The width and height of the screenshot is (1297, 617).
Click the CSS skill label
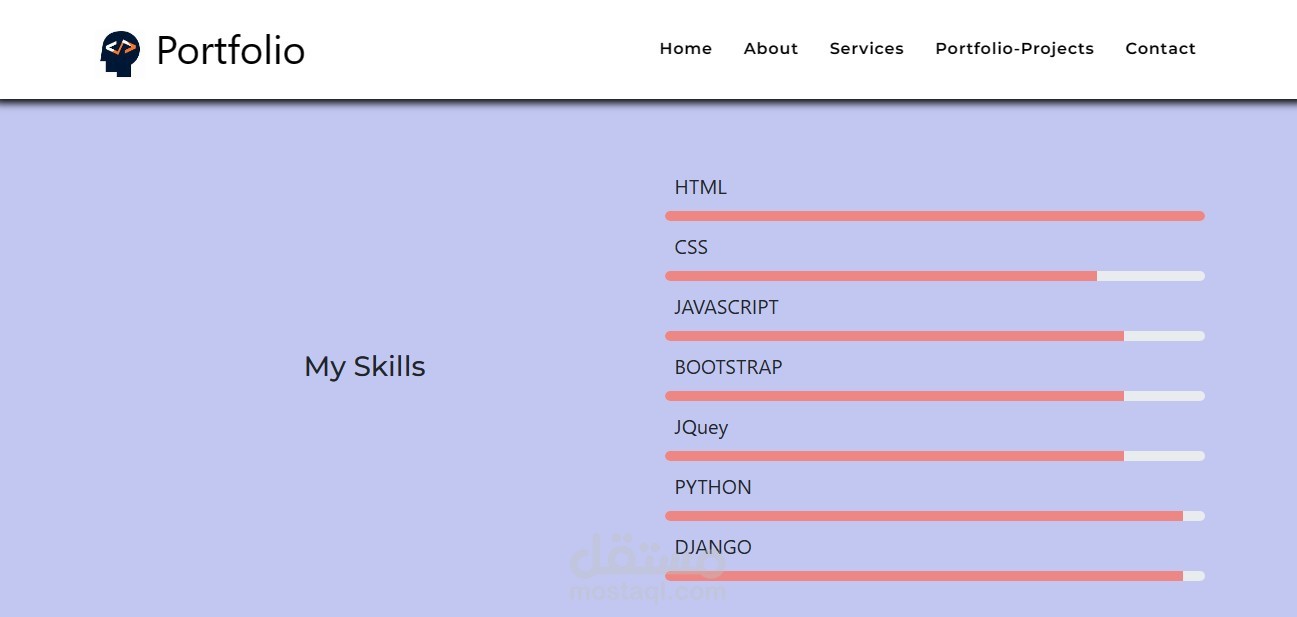coord(691,247)
